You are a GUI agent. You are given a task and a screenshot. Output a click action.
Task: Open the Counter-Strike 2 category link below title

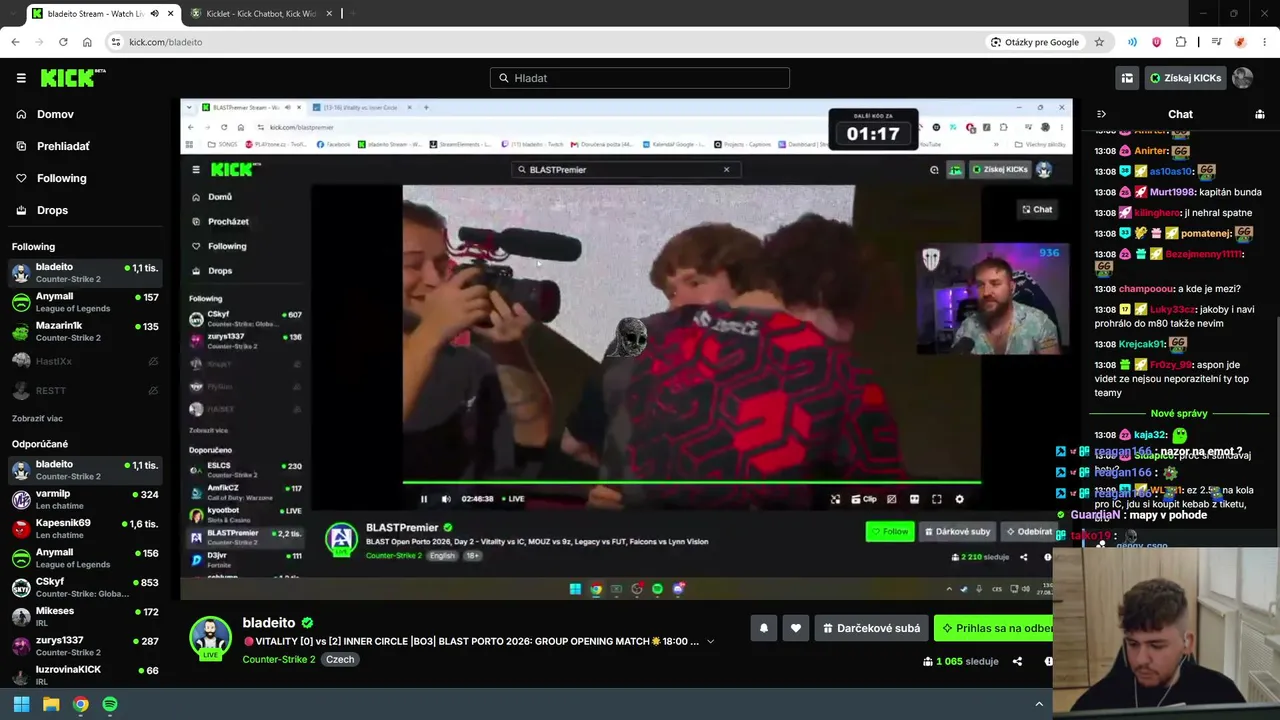point(279,659)
